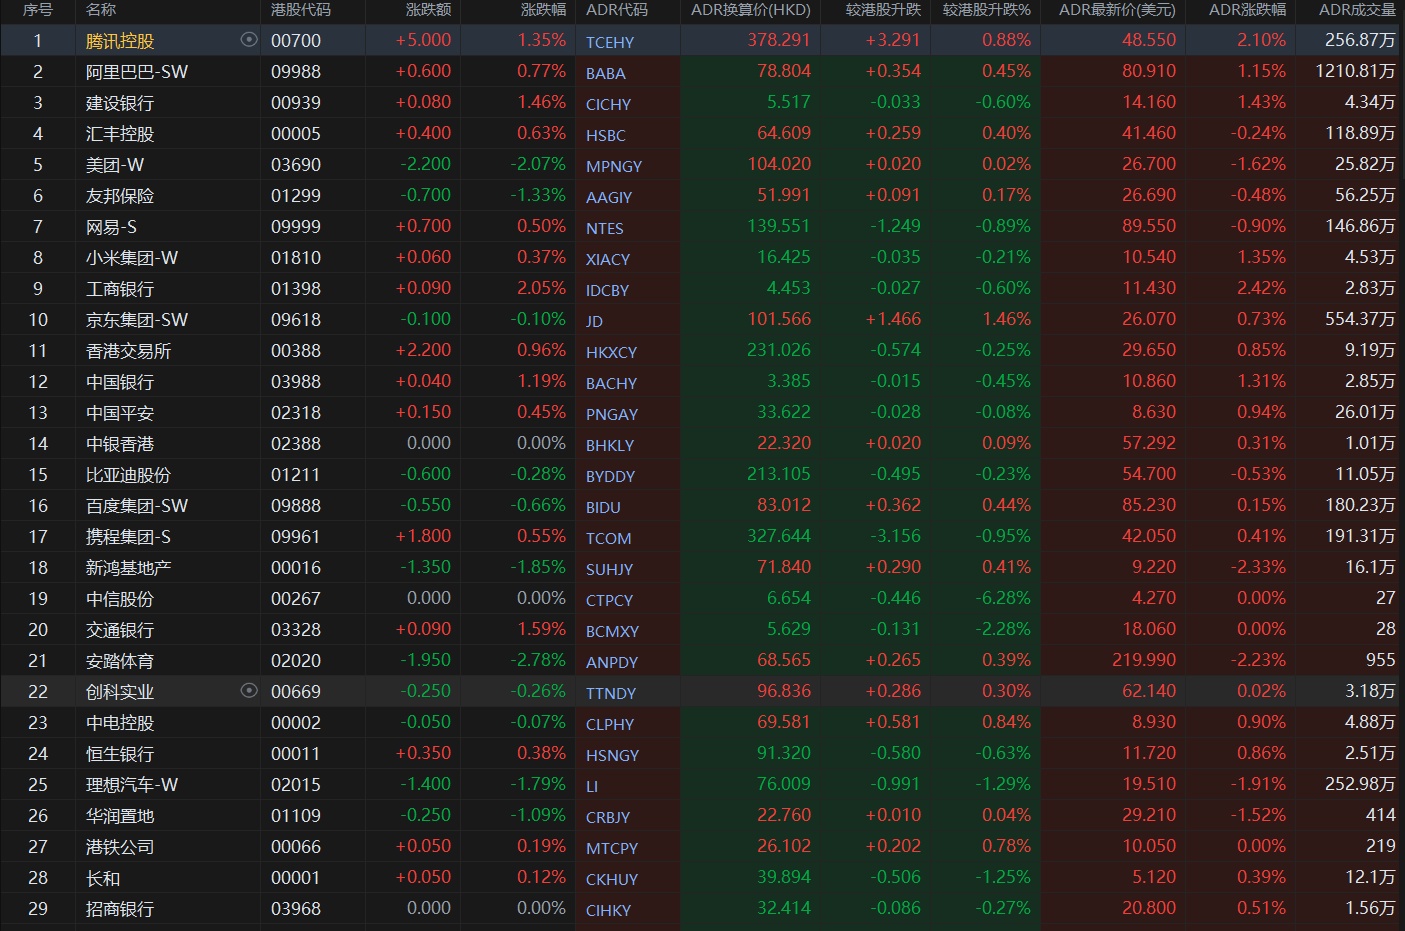Select the 长和 stock name
Screen dimensions: 1405x931
(103, 878)
